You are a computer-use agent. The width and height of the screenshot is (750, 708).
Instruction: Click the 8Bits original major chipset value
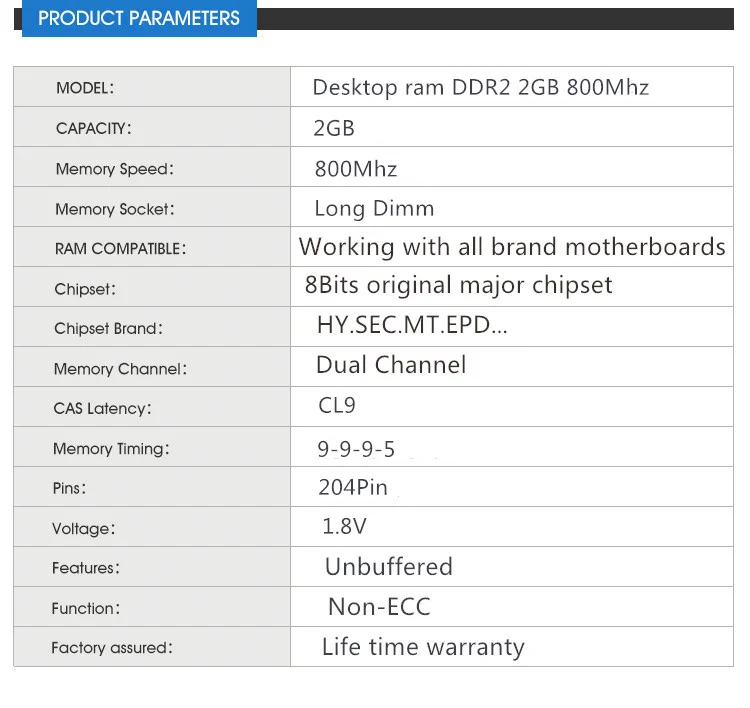[459, 285]
